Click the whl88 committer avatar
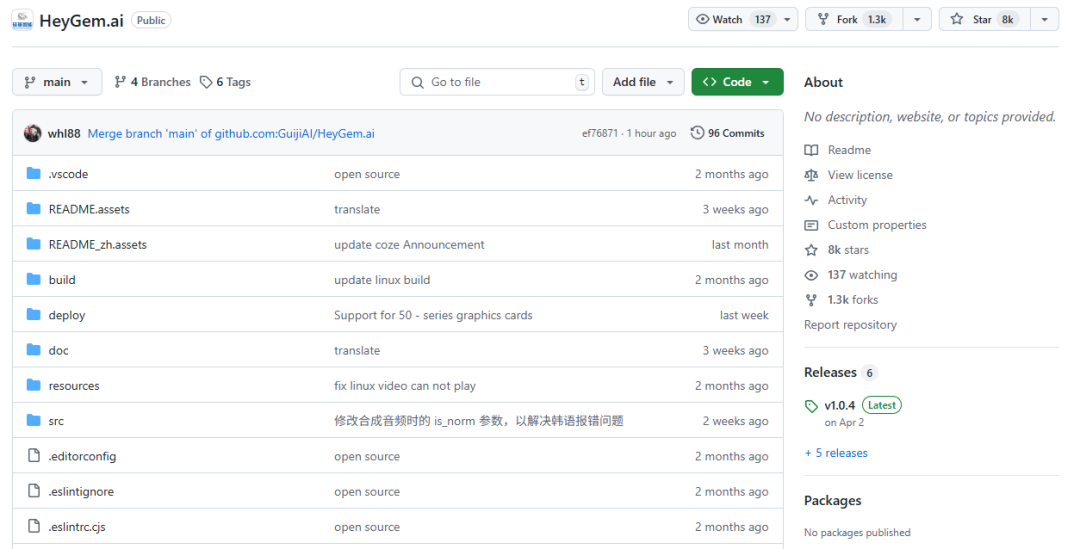 click(x=33, y=133)
